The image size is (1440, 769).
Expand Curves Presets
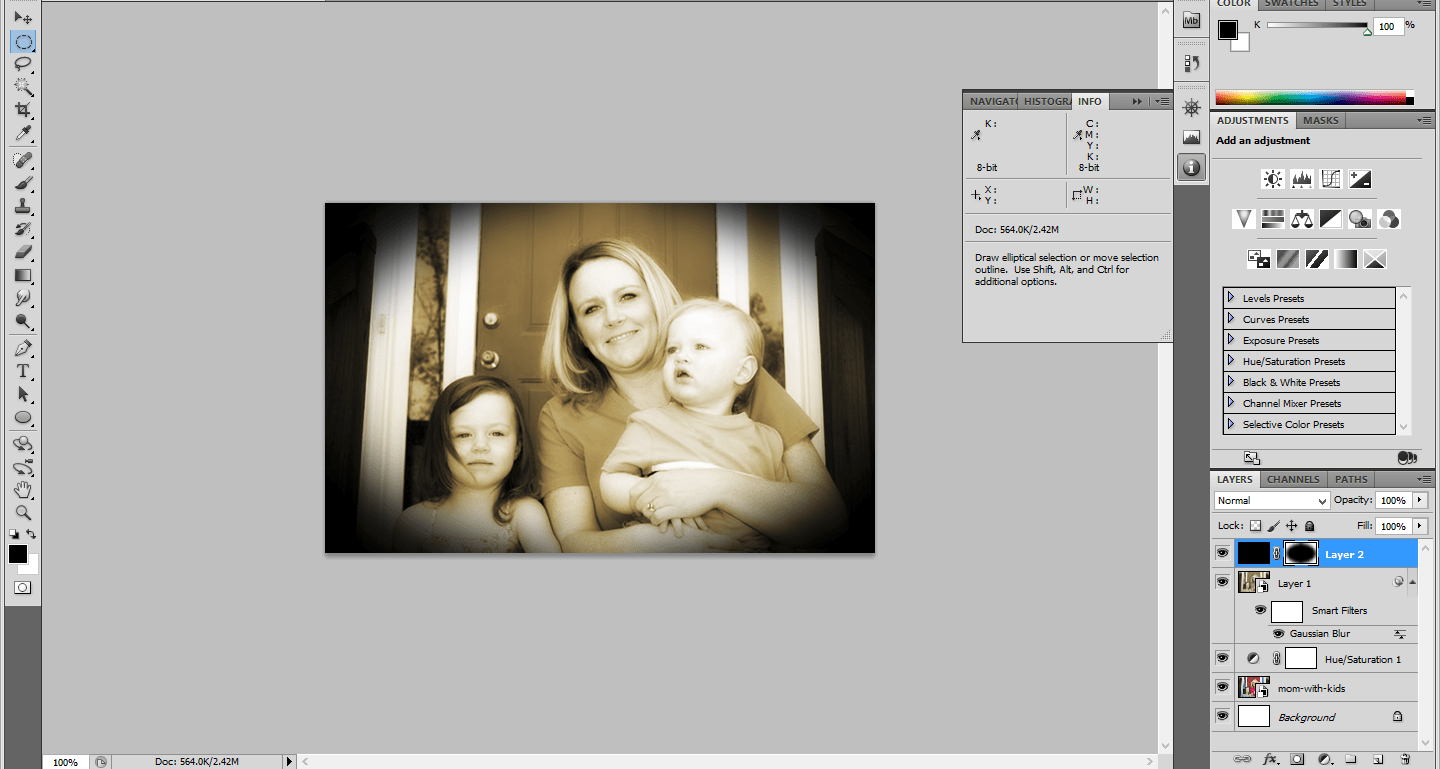(x=1231, y=319)
